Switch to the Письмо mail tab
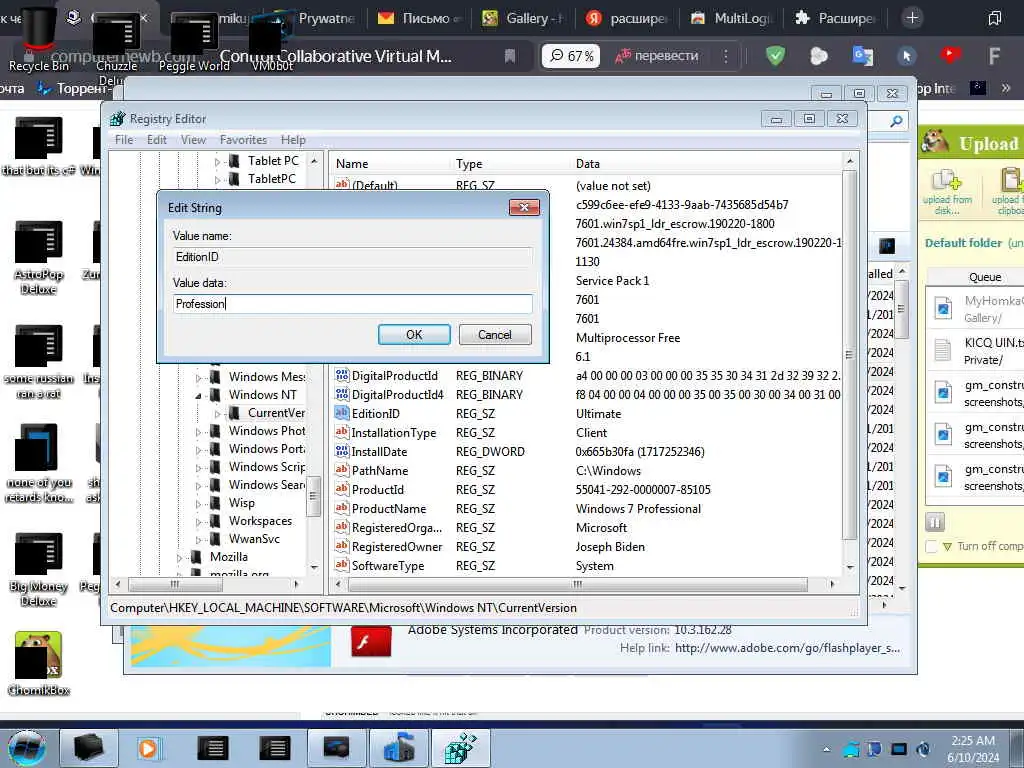The height and width of the screenshot is (768, 1024). pos(419,18)
